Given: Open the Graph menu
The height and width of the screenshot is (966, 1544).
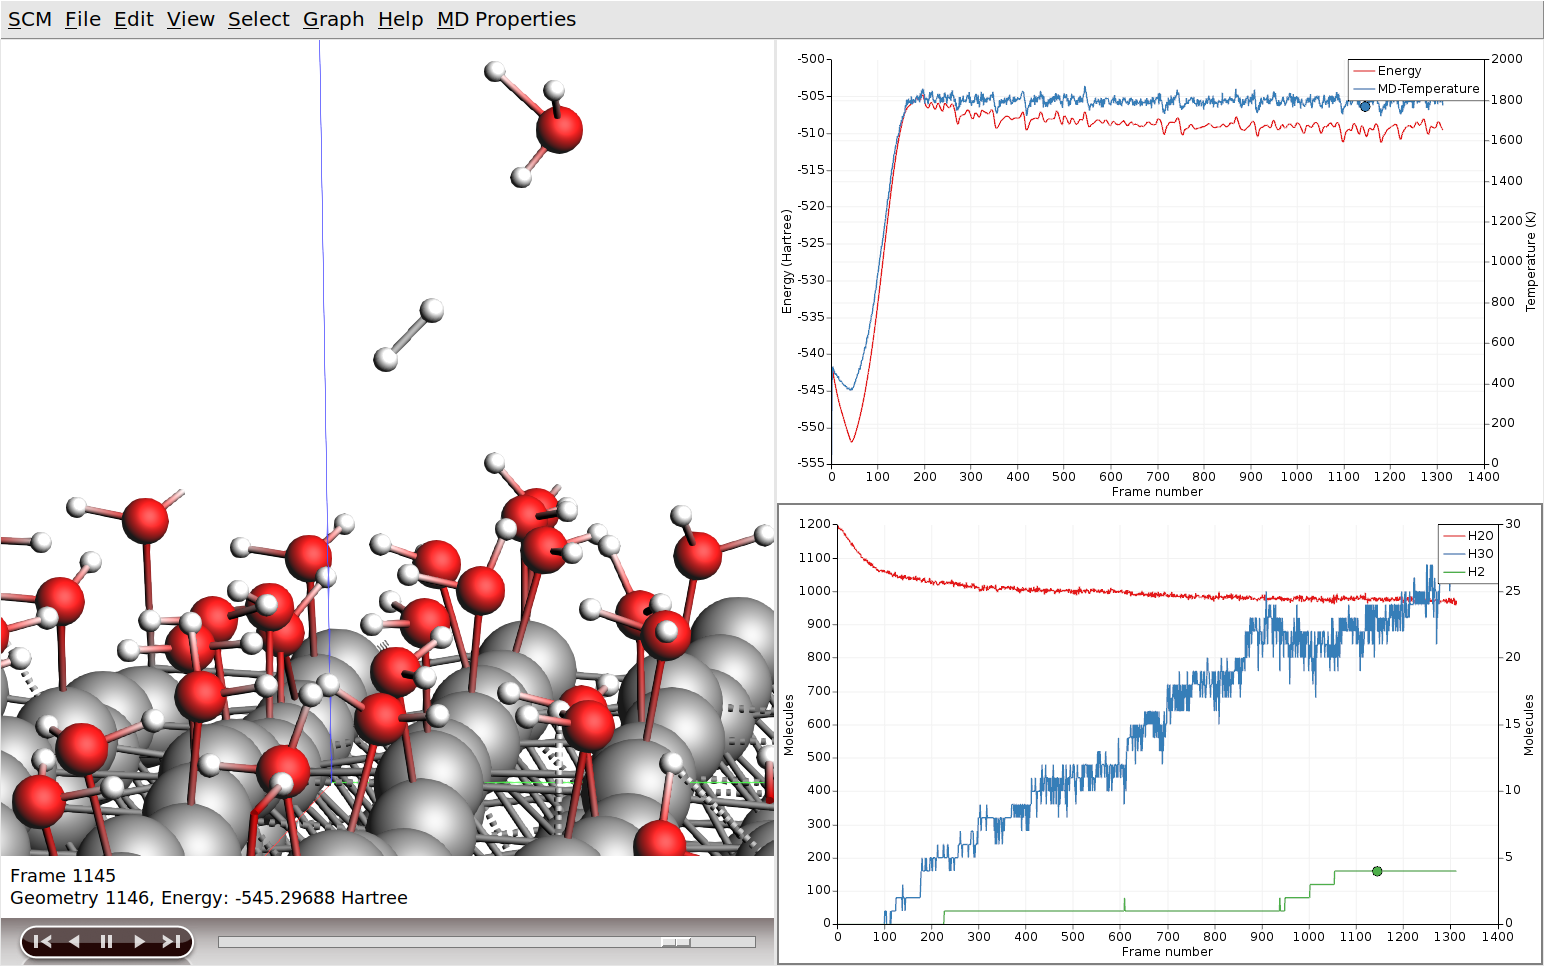Looking at the screenshot, I should pyautogui.click(x=333, y=19).
